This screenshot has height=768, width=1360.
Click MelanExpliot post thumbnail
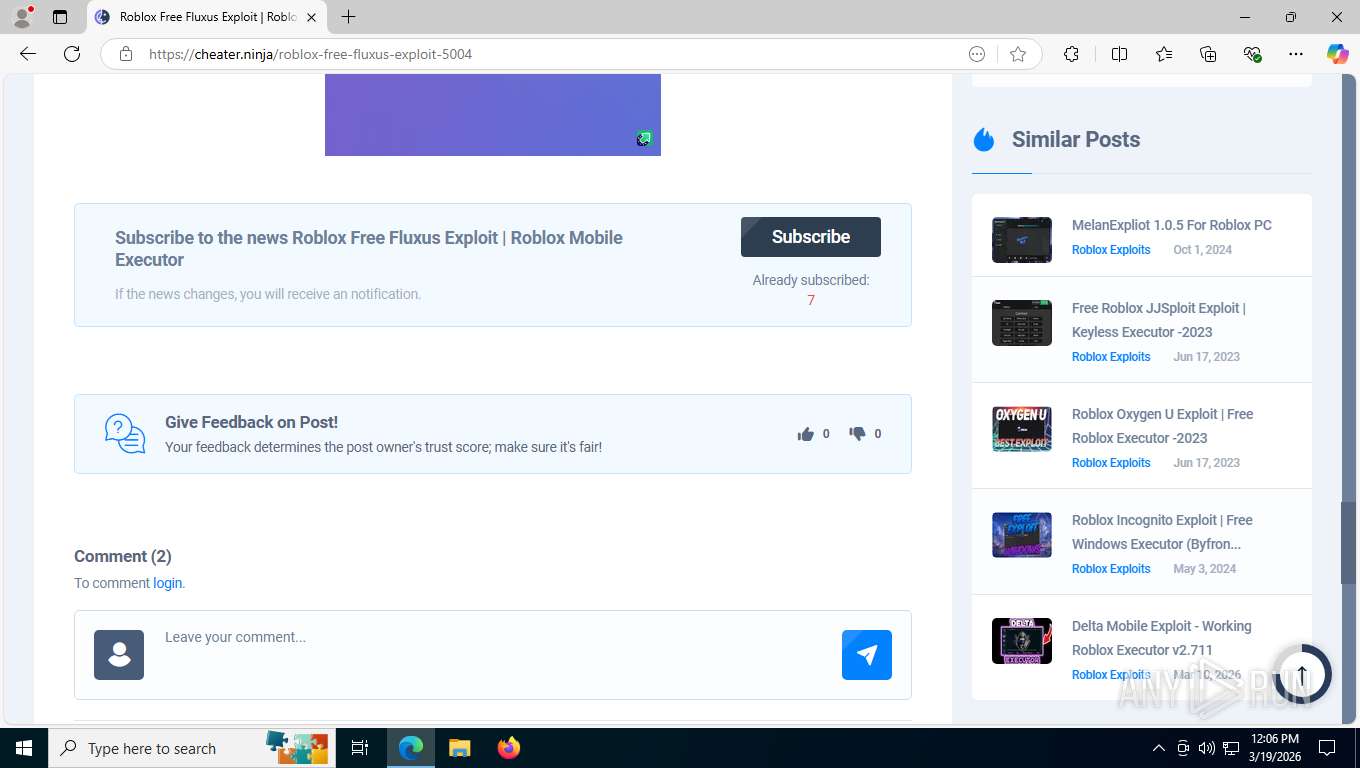click(1022, 240)
